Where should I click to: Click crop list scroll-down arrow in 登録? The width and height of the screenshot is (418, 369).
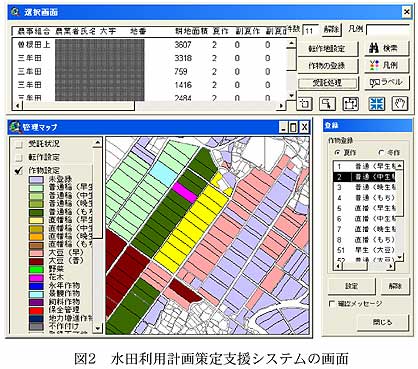tap(399, 258)
